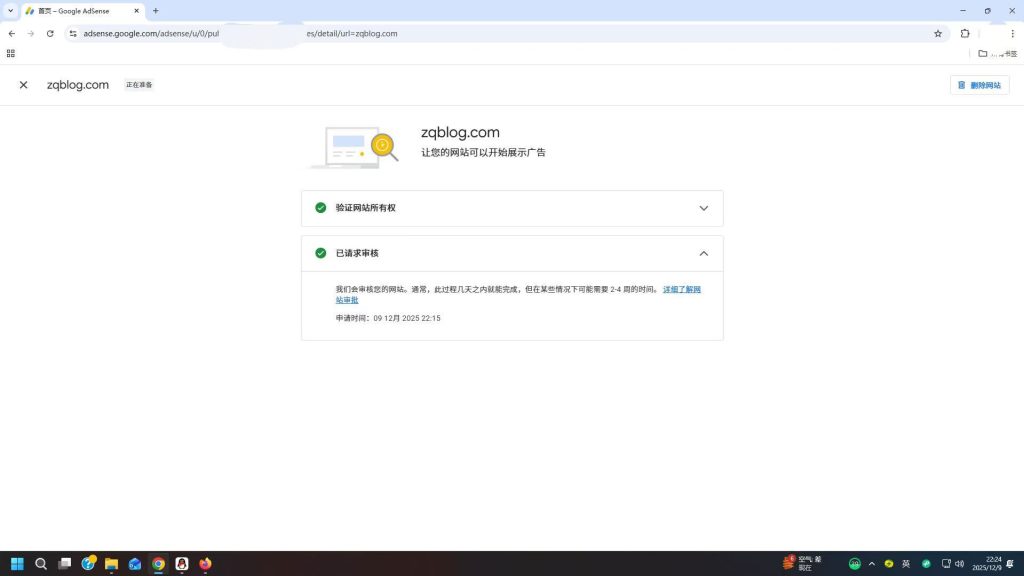The image size is (1024, 576).
Task: Open the bookmarks bar folder icon
Action: coord(983,54)
